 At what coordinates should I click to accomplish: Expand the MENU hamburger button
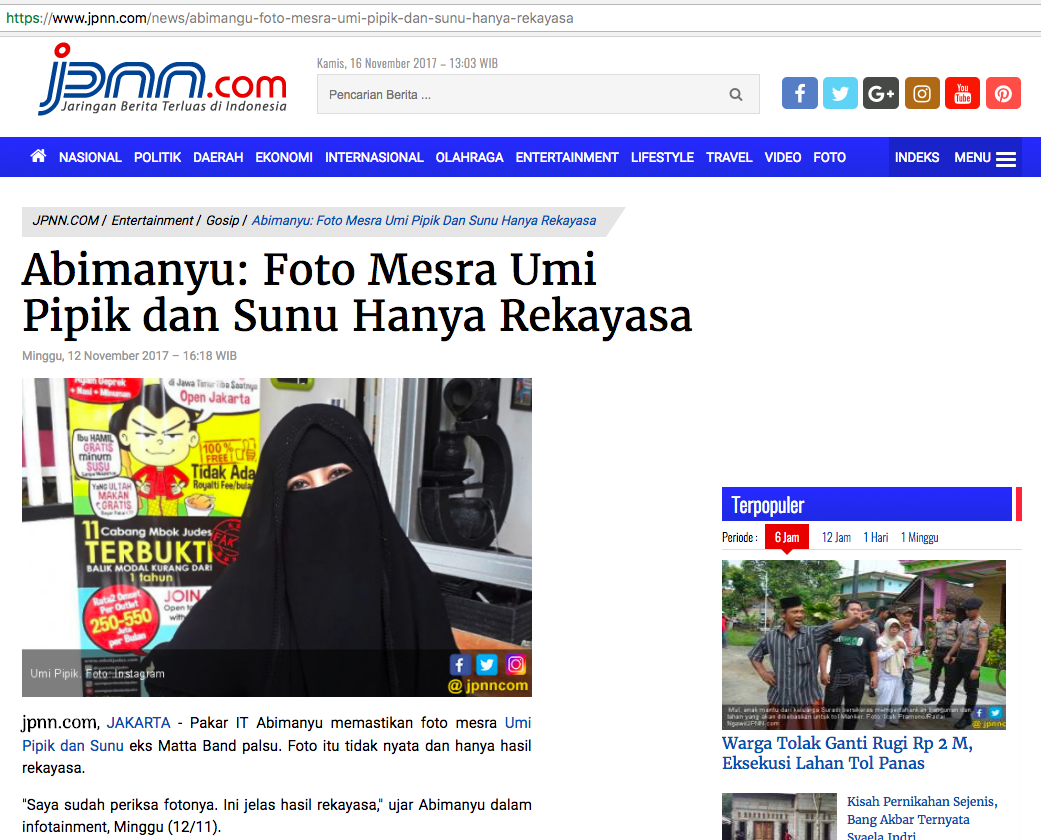[984, 158]
